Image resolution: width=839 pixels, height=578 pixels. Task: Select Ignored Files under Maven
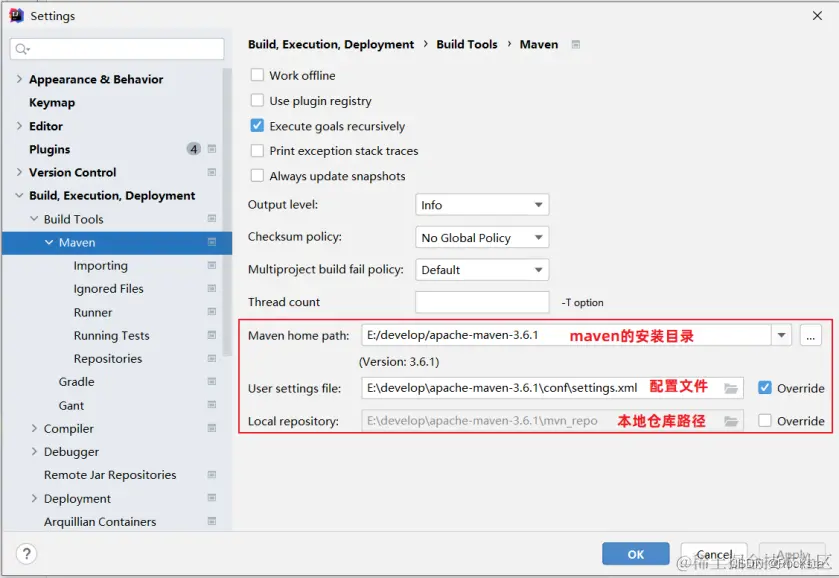click(x=109, y=288)
